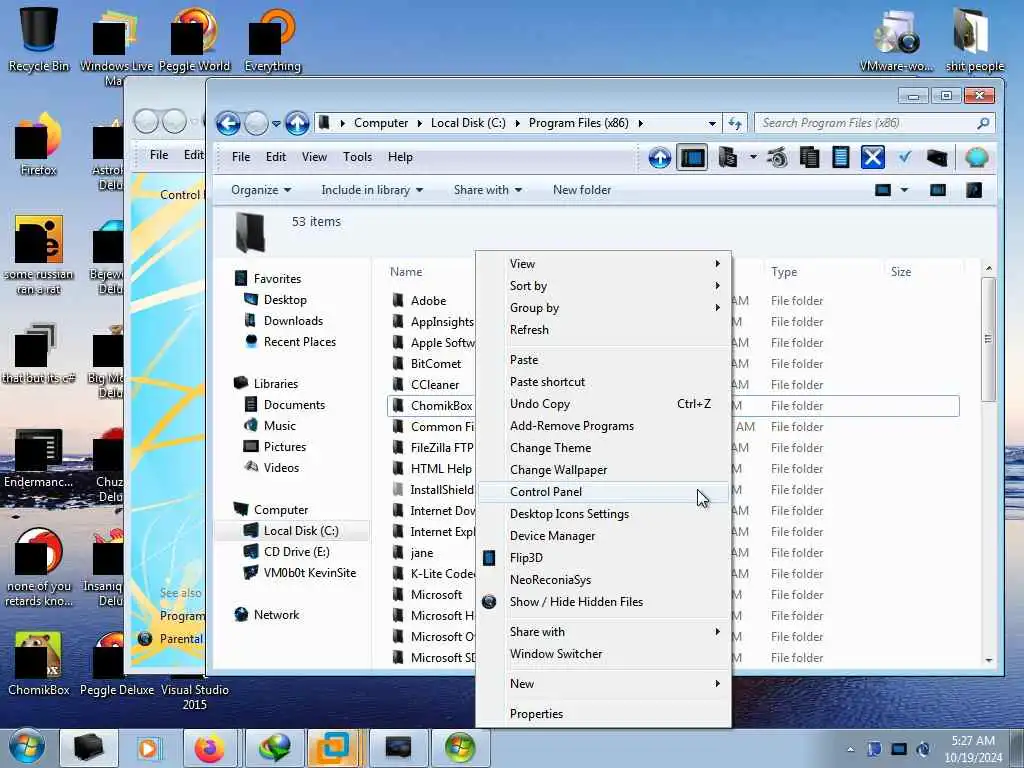1024x768 pixels.
Task: Choose Change Wallpaper in context menu
Action: tap(604, 470)
